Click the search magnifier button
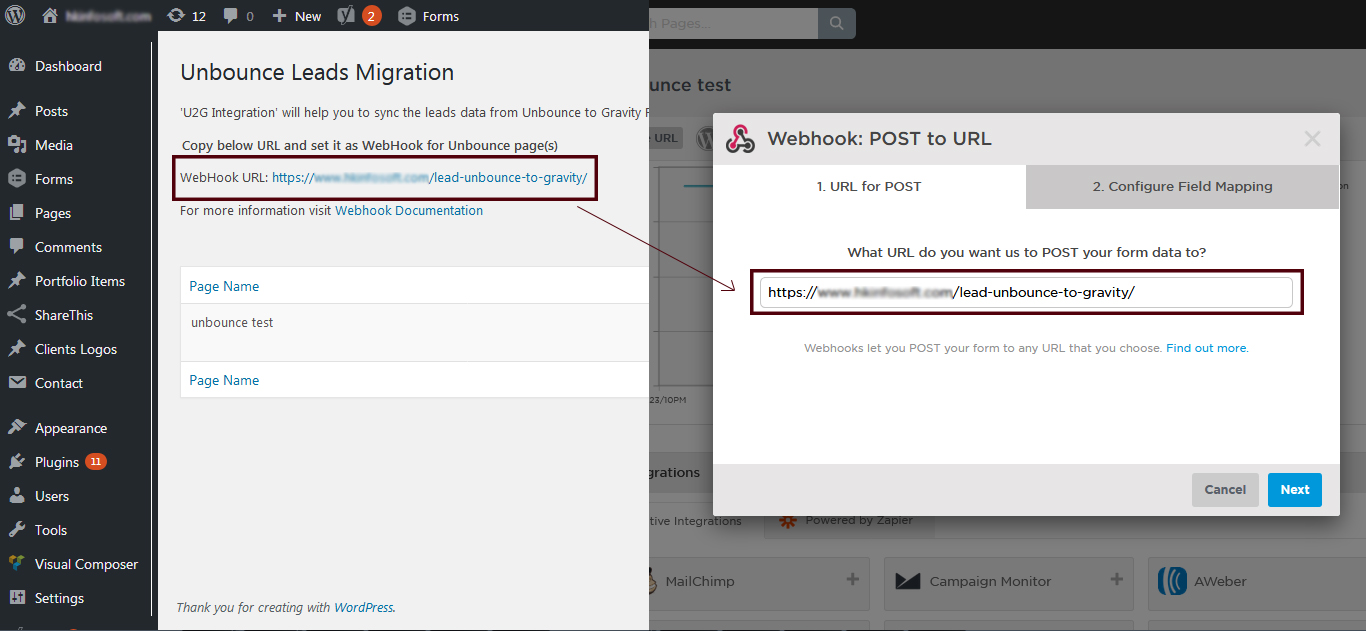The width and height of the screenshot is (1366, 631). (837, 23)
